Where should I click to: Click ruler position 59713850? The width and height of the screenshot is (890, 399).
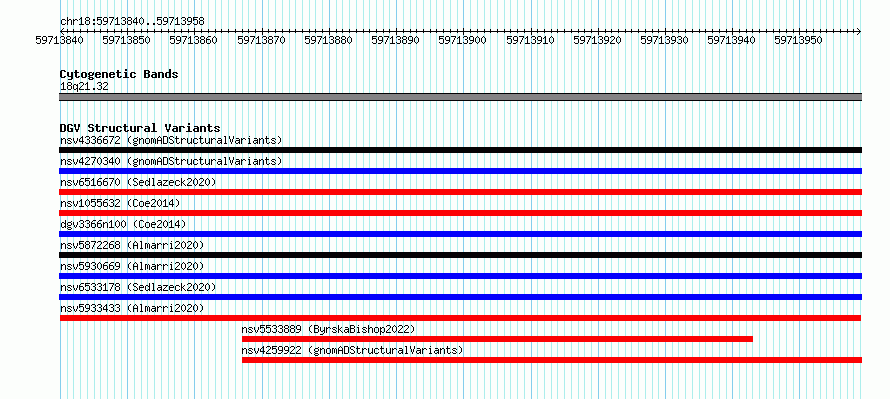click(126, 40)
